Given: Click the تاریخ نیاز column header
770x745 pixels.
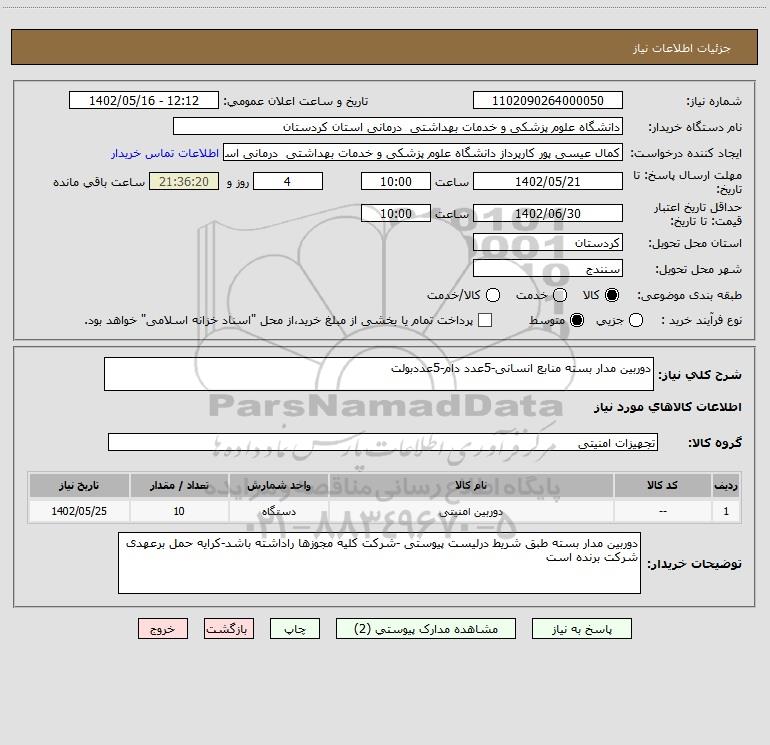Looking at the screenshot, I should pyautogui.click(x=79, y=486).
